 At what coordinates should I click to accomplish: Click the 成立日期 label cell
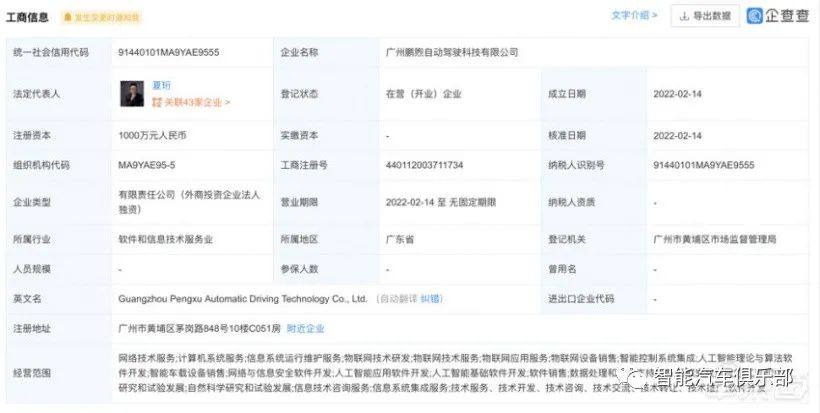tap(594, 94)
